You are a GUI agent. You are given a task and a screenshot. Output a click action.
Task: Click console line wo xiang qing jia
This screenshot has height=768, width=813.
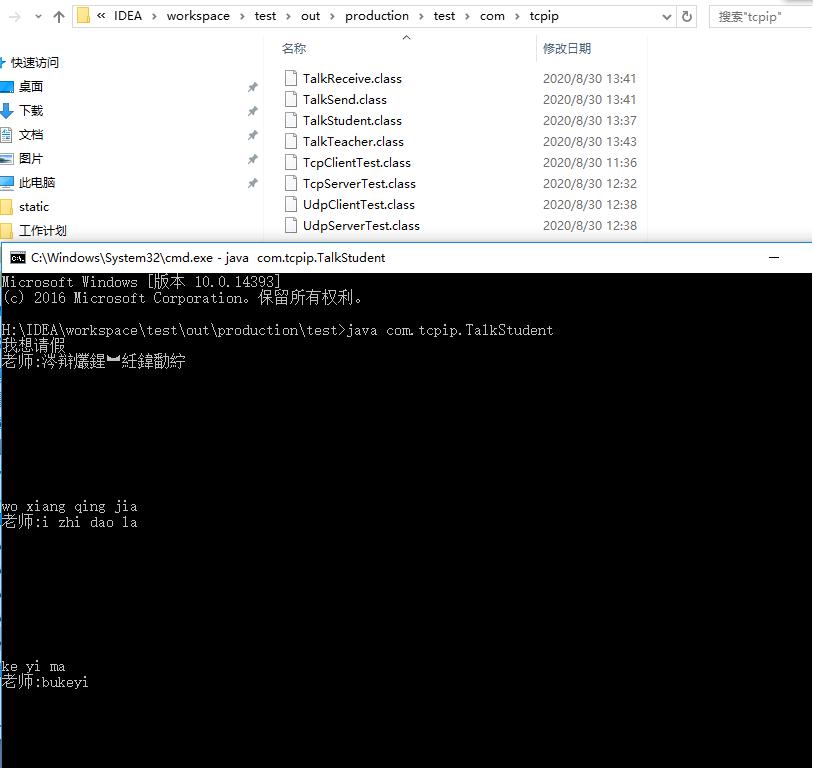[69, 507]
